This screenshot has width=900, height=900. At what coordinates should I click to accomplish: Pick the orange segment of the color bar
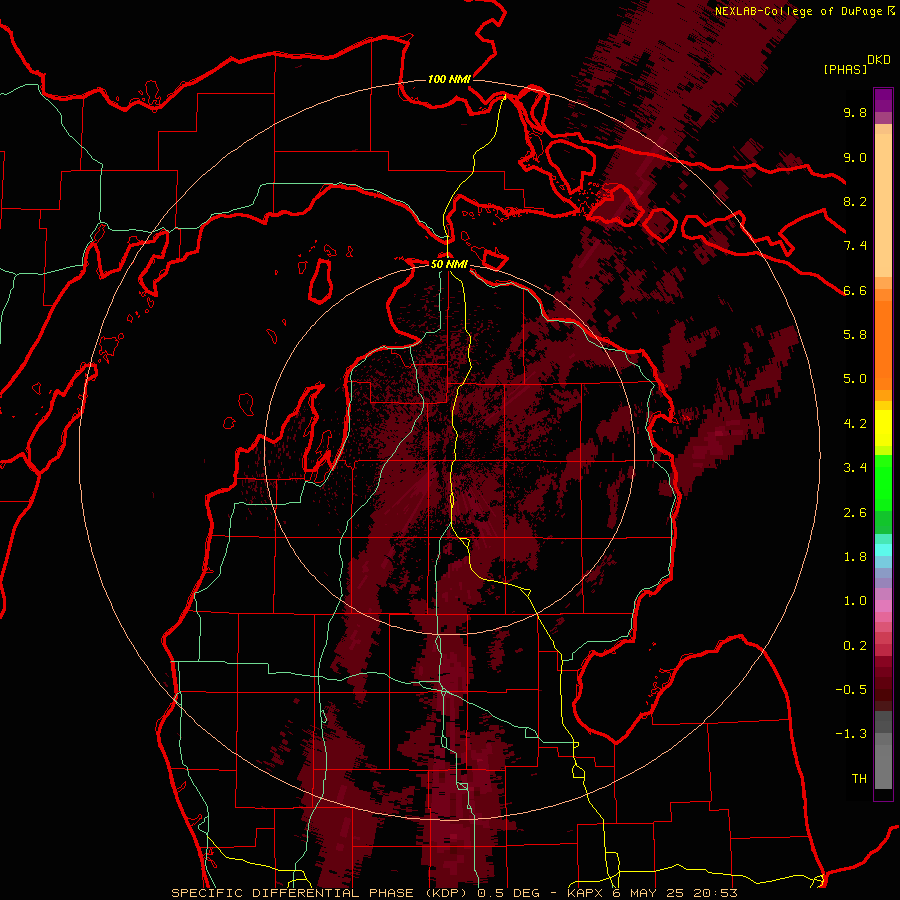click(x=883, y=346)
